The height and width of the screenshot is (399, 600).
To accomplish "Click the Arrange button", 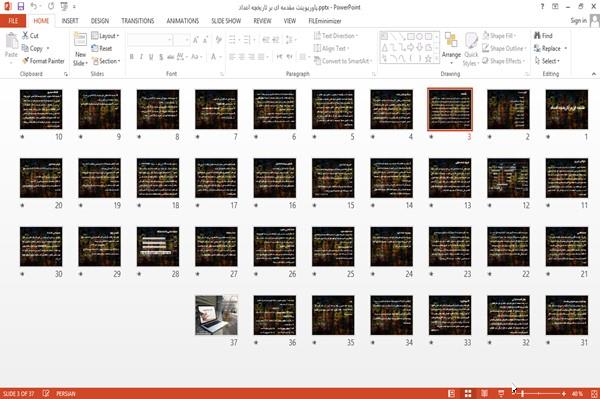I will tap(451, 47).
